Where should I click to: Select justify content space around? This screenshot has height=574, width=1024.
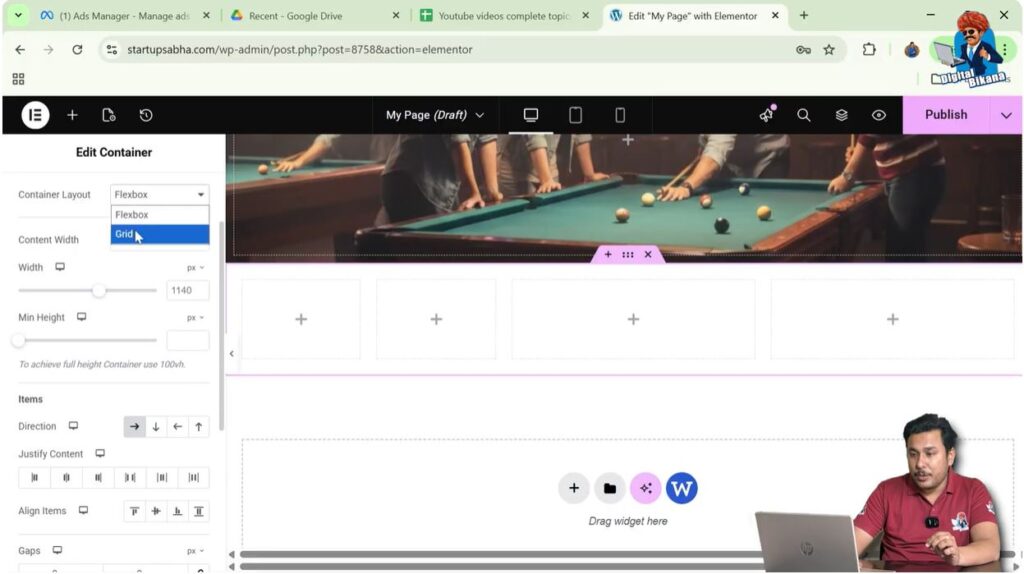pyautogui.click(x=162, y=477)
